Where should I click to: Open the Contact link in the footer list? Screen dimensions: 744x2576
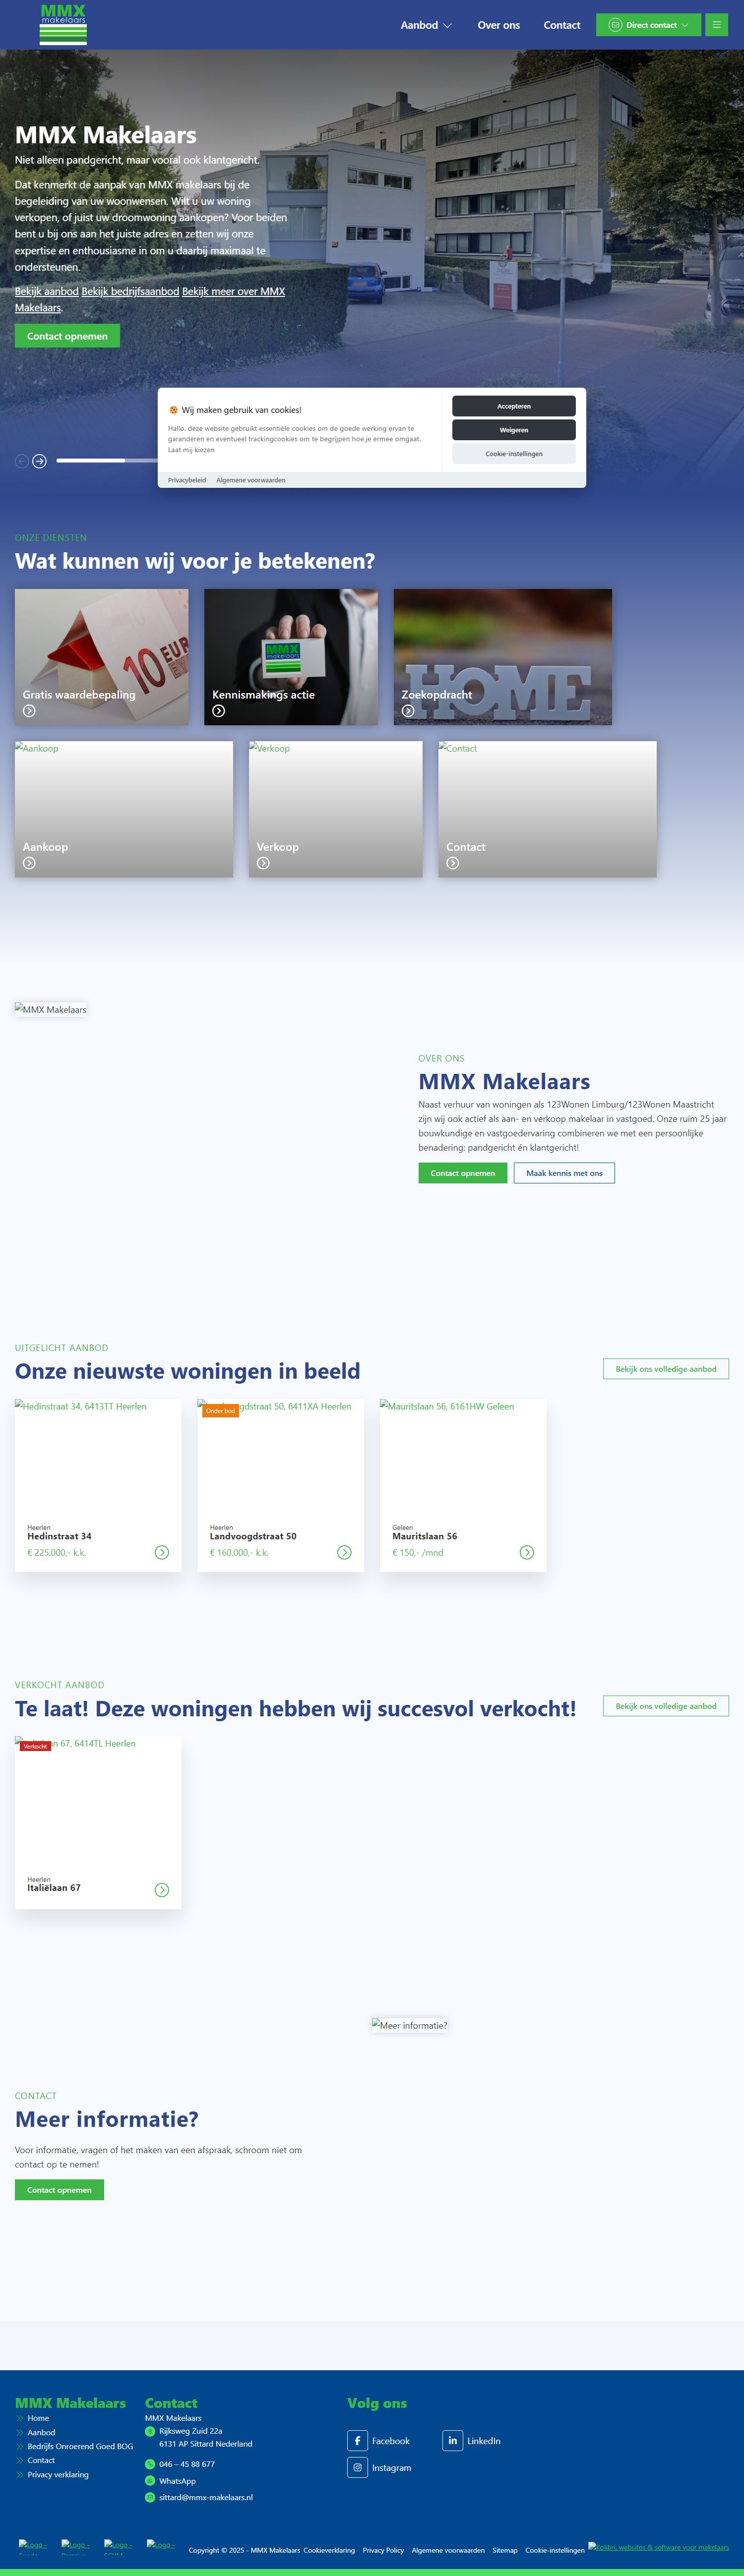click(41, 2460)
